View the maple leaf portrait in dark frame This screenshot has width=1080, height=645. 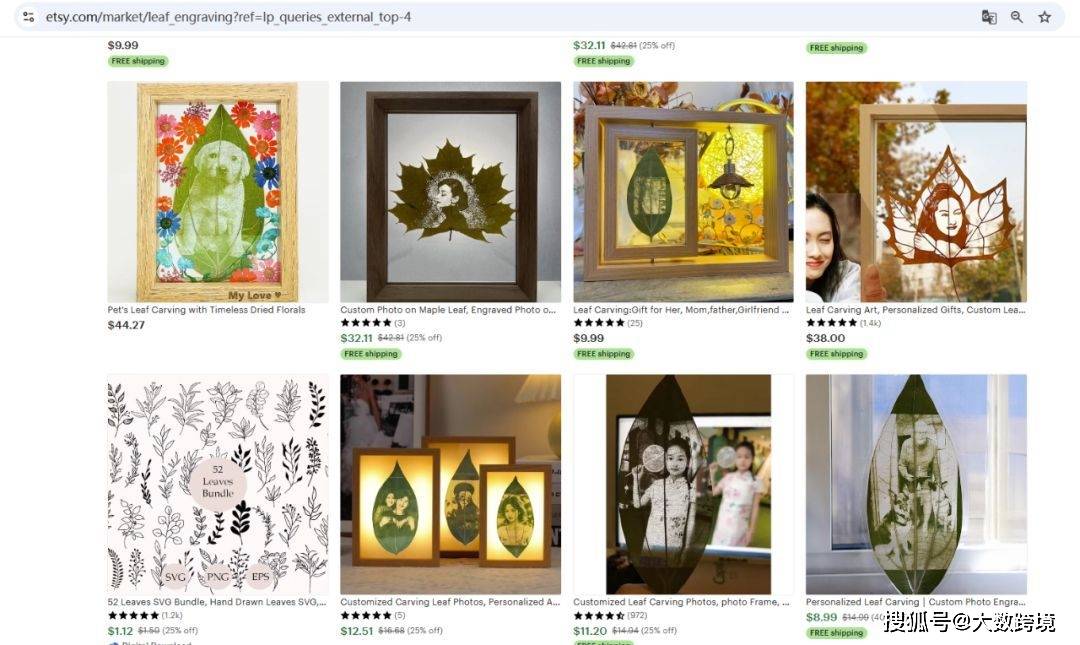click(x=450, y=192)
